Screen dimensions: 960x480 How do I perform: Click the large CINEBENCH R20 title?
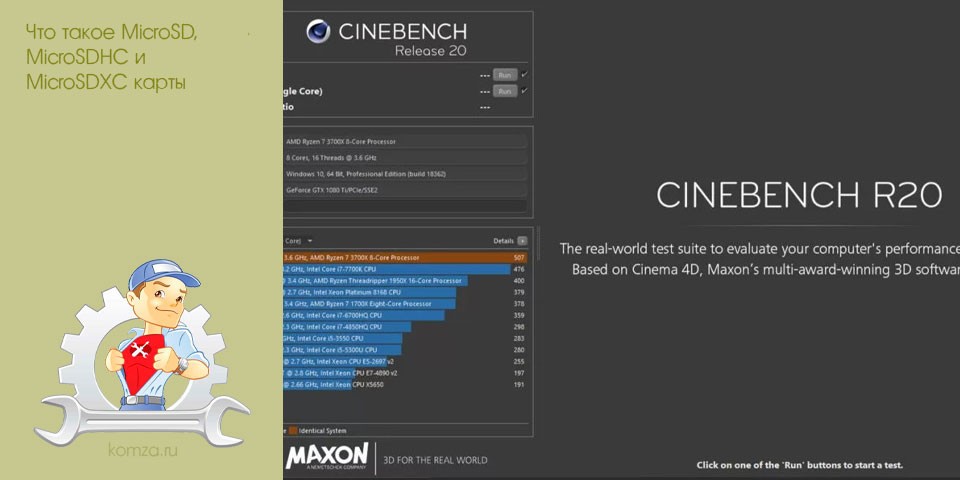coord(799,196)
